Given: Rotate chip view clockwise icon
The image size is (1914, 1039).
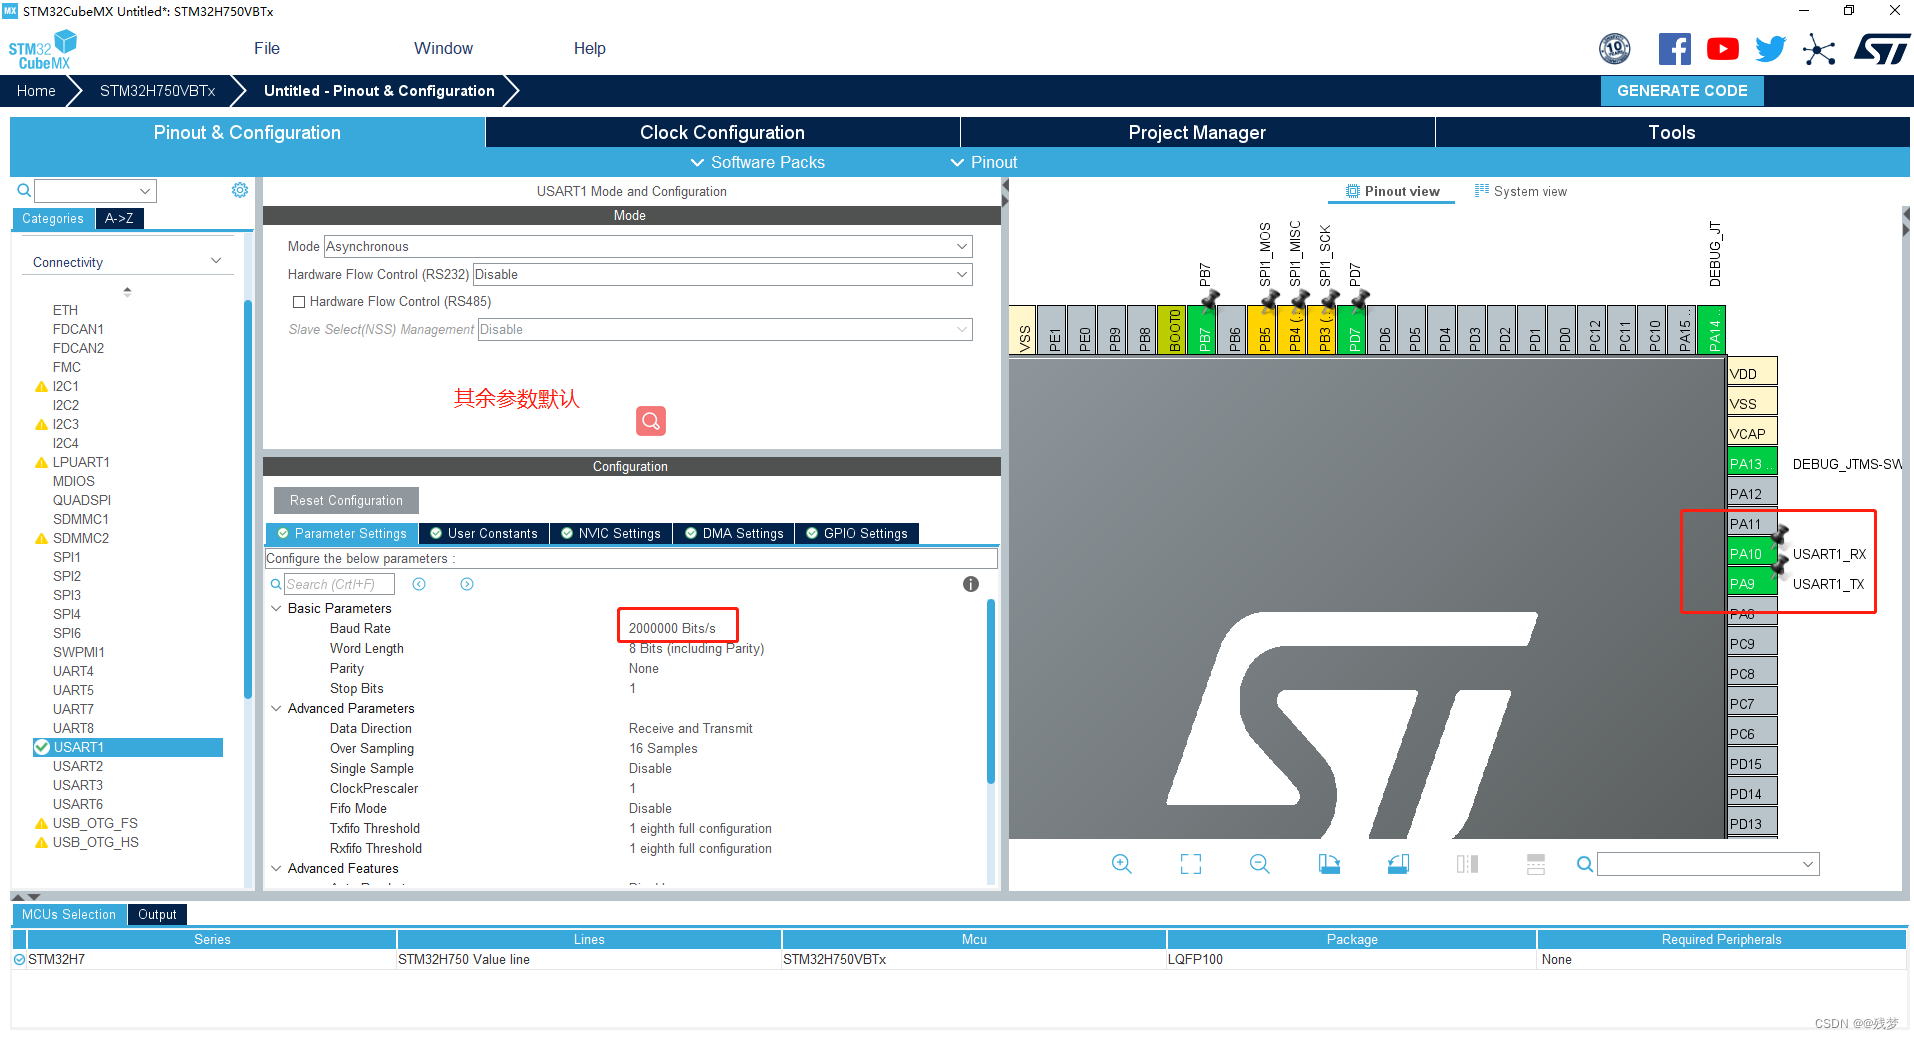Looking at the screenshot, I should tap(1329, 864).
